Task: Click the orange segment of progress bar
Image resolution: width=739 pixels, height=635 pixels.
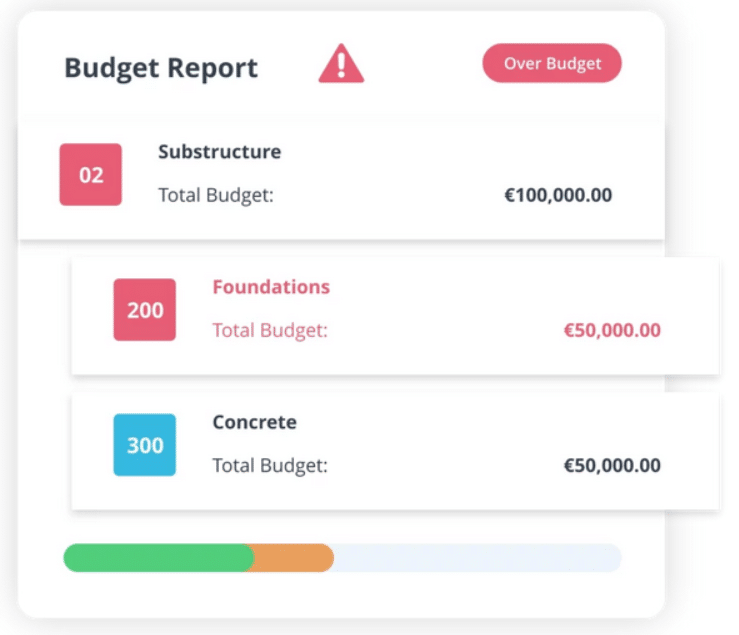Action: (293, 558)
